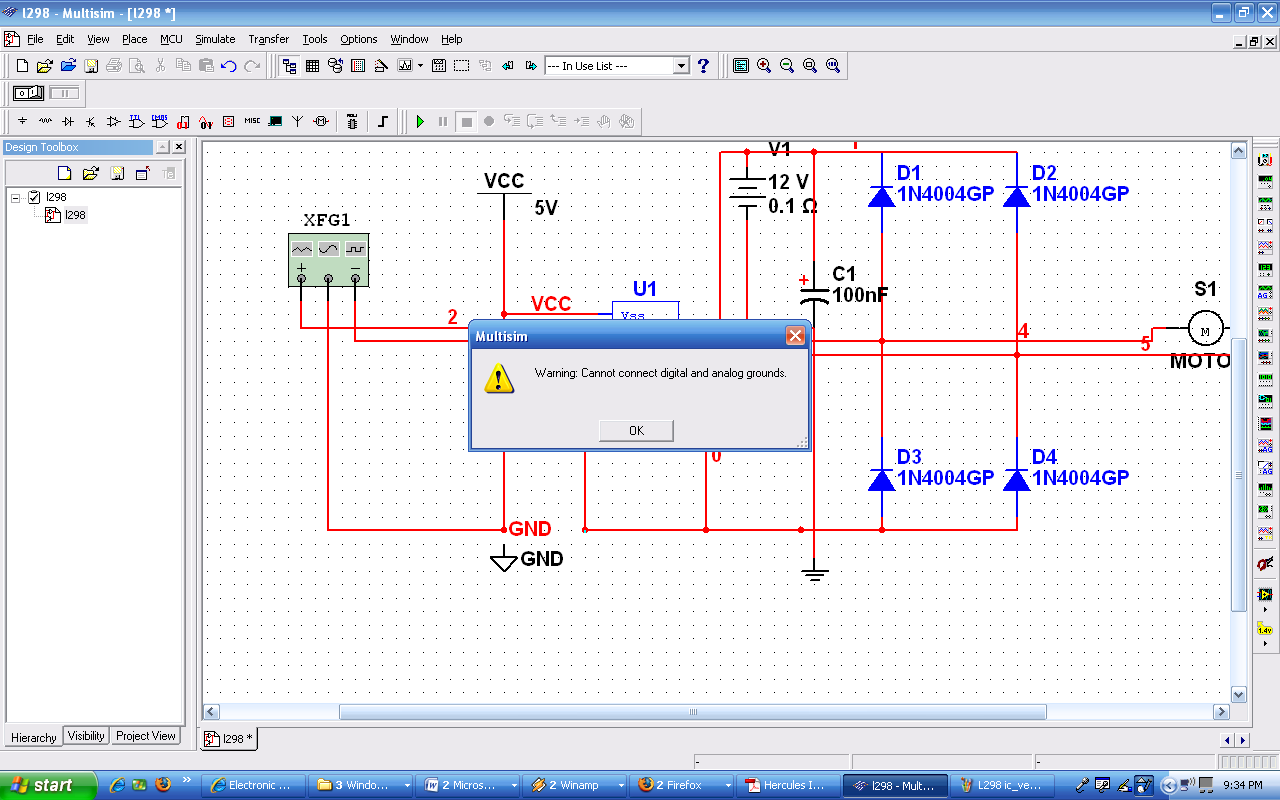Pause the simulation
This screenshot has height=800, width=1280.
[x=443, y=121]
